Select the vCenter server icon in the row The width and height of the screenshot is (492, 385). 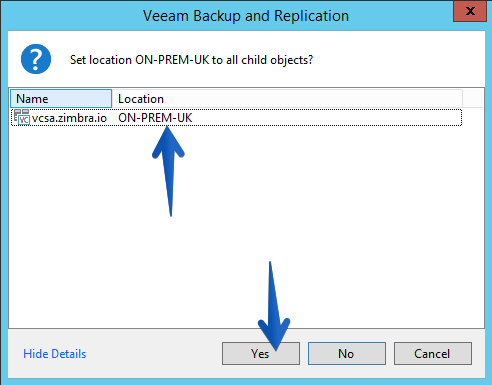[x=22, y=117]
